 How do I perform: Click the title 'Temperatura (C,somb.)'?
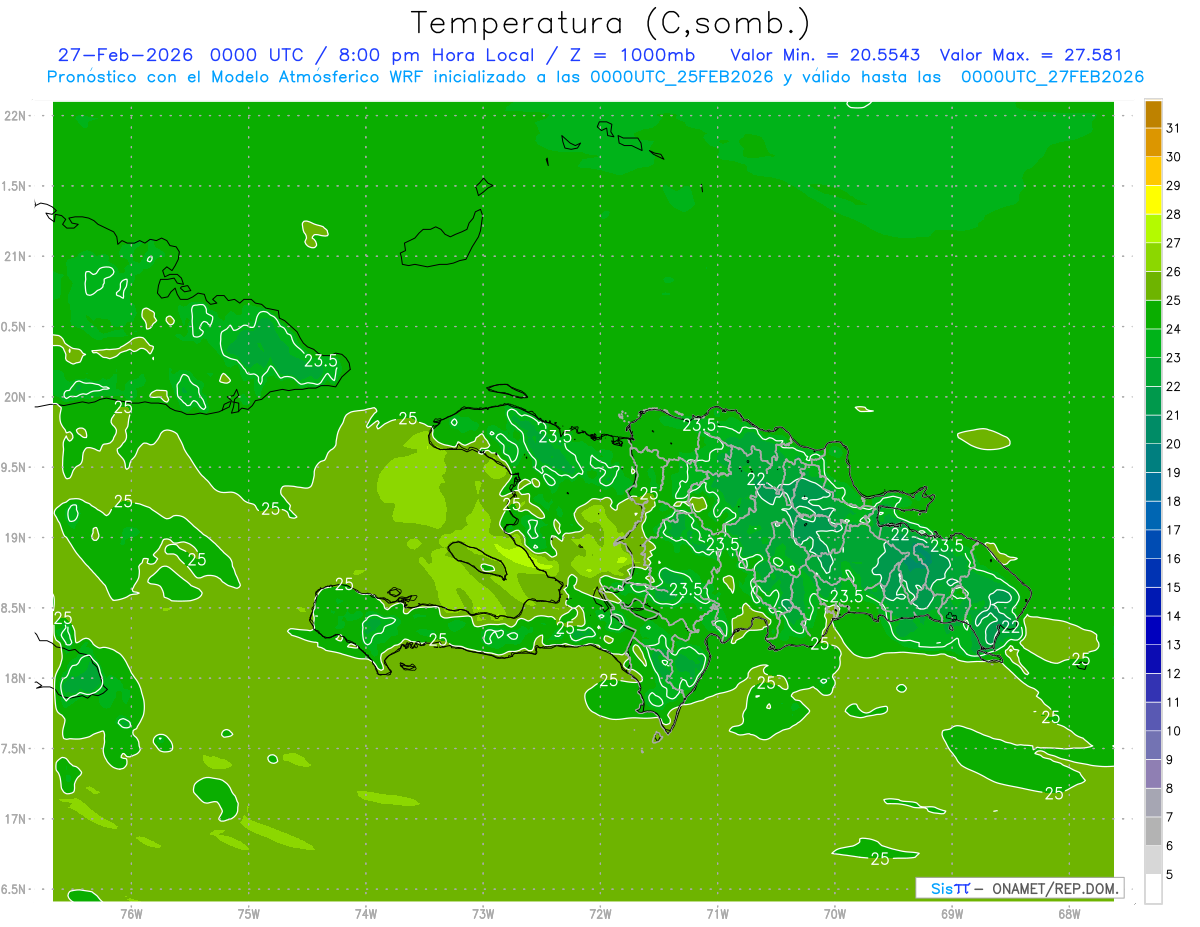pyautogui.click(x=611, y=22)
